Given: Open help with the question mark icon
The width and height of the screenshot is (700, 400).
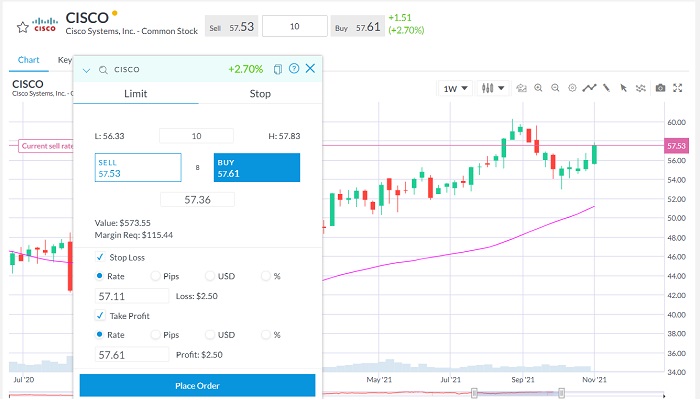Looking at the screenshot, I should pos(294,69).
